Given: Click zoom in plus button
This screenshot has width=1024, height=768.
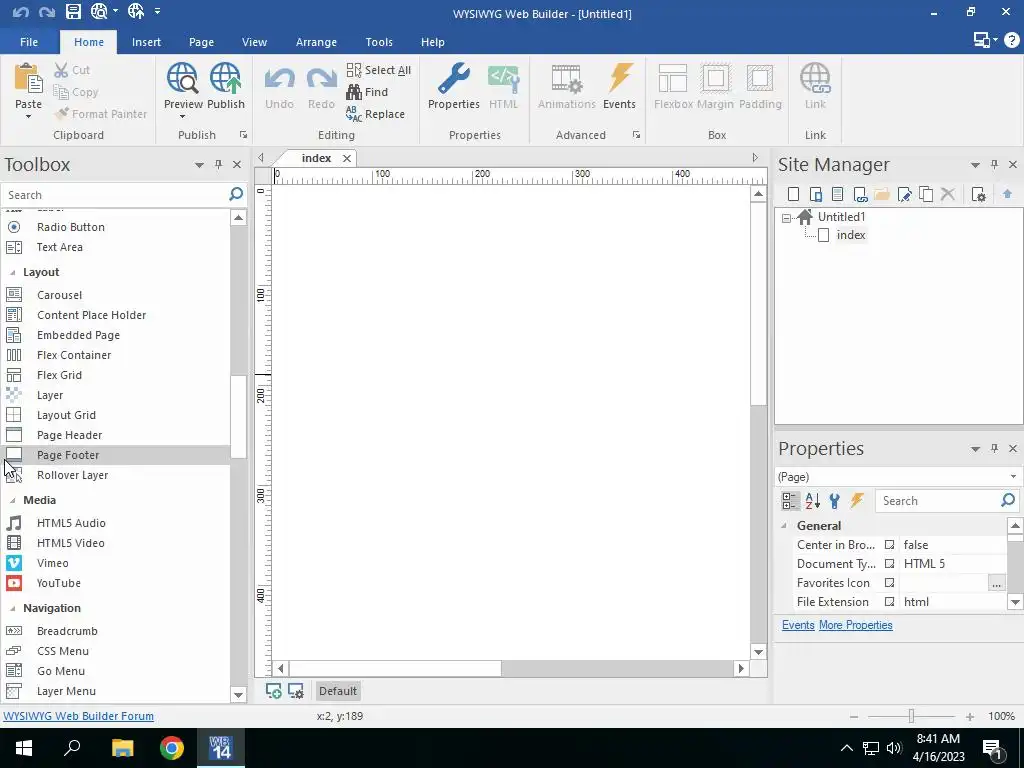Looking at the screenshot, I should coord(970,716).
